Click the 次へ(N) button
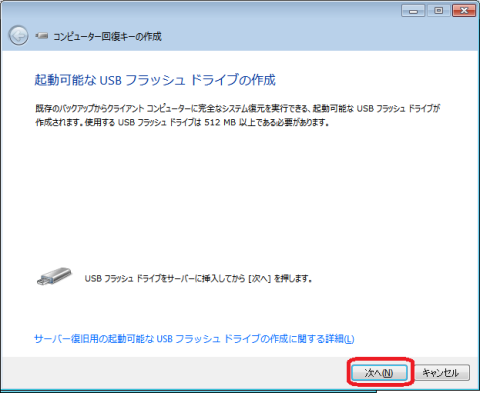The height and width of the screenshot is (393, 480). tap(379, 373)
